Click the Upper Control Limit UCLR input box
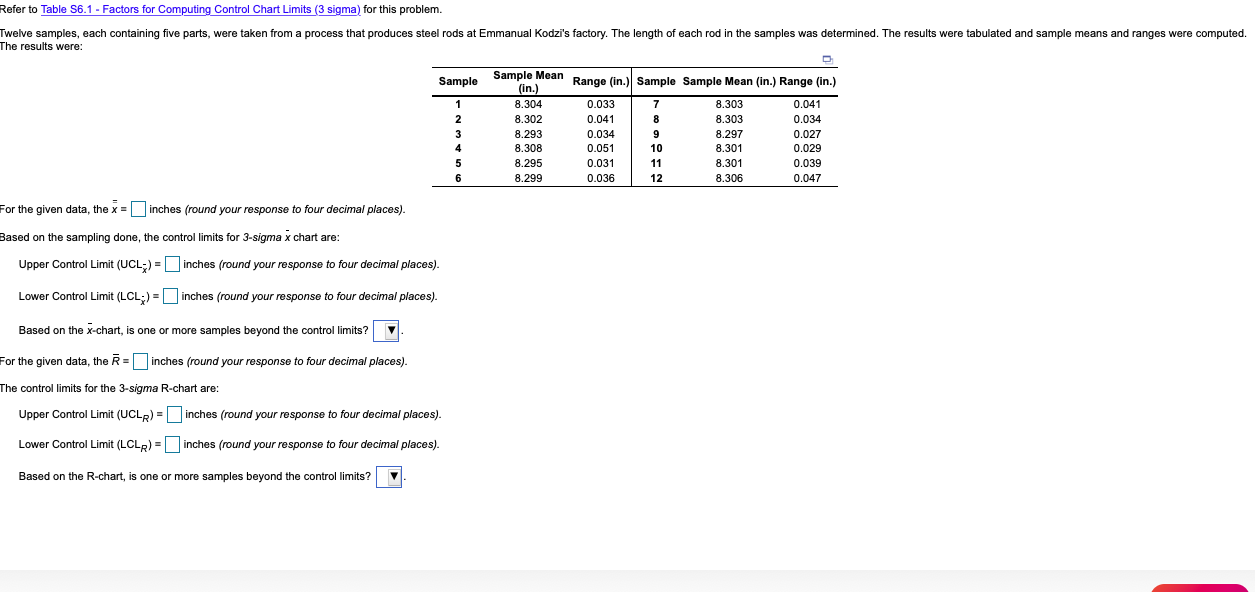The image size is (1255, 592). [174, 413]
